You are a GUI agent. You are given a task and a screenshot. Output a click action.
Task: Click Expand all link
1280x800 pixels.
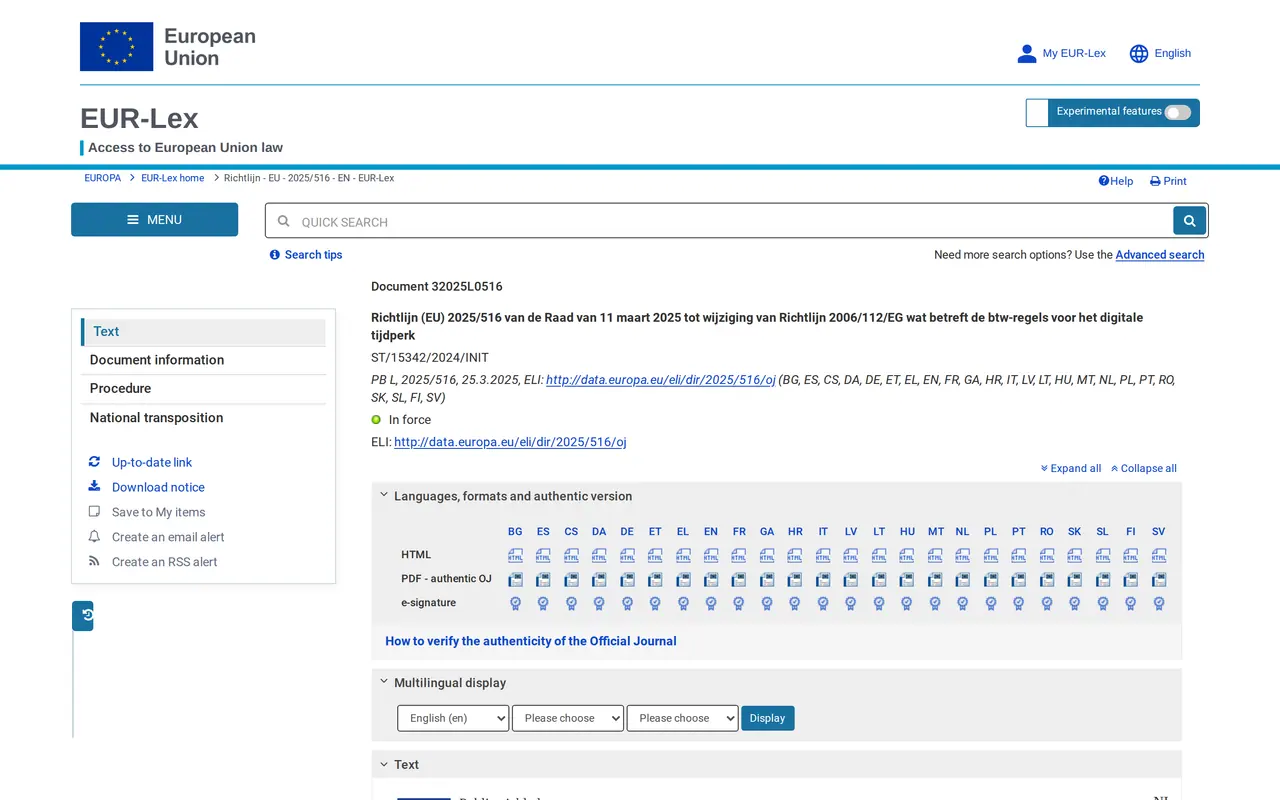tap(1070, 468)
